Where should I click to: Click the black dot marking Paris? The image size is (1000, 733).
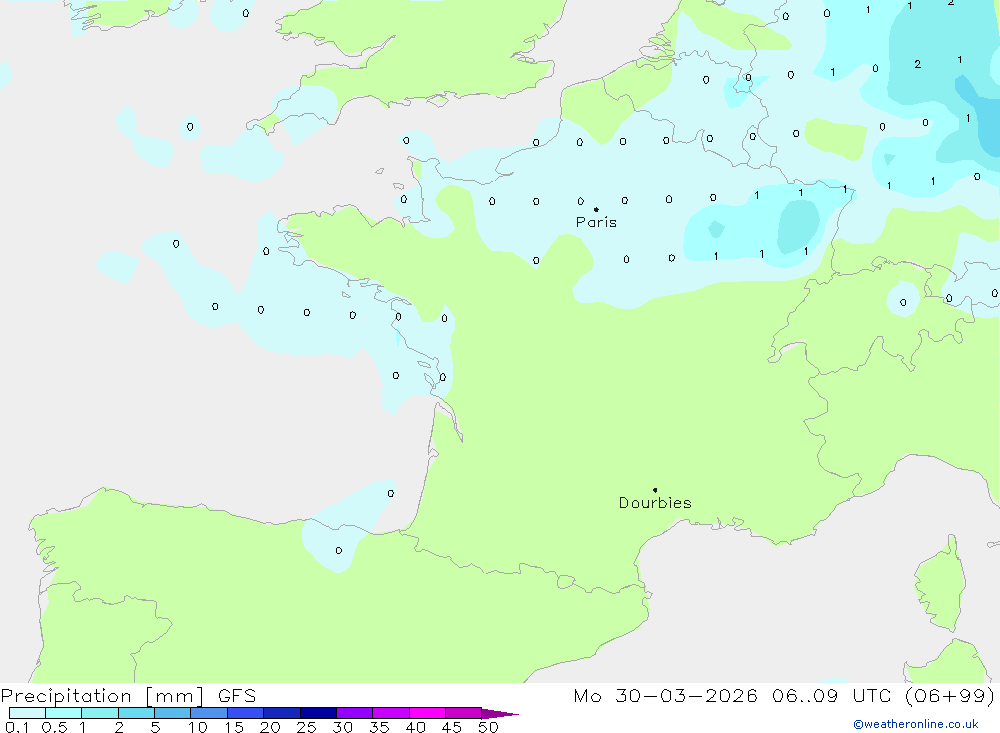click(x=596, y=209)
